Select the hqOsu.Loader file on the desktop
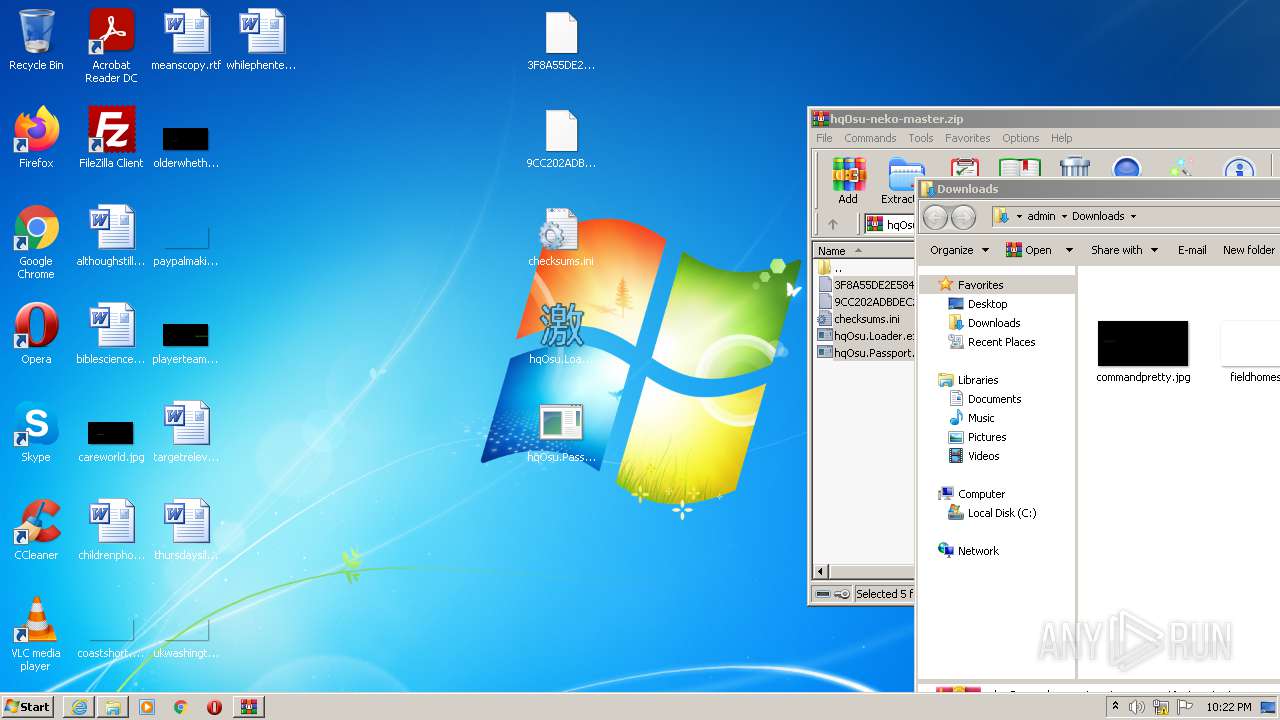 tap(561, 335)
